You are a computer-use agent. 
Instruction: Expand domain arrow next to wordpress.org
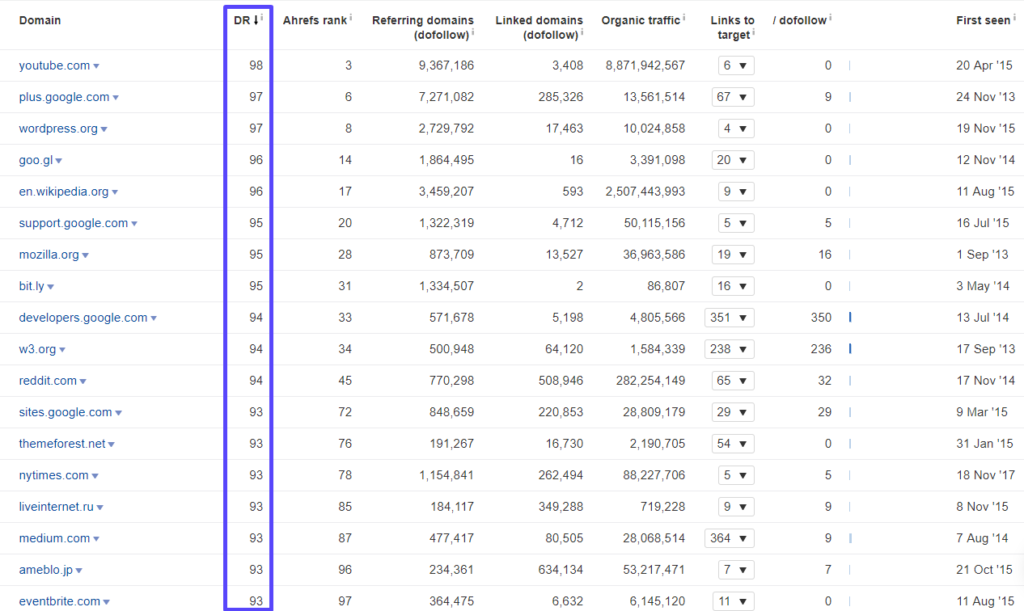click(x=104, y=130)
